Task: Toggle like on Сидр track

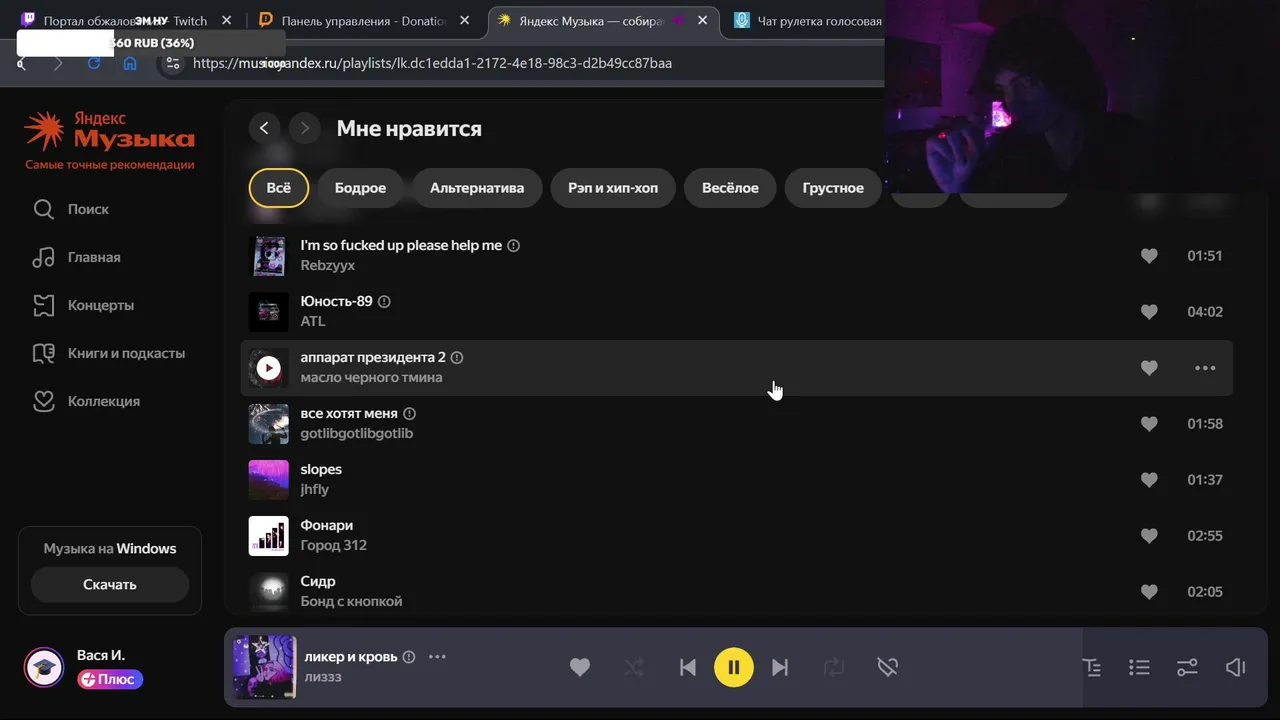Action: pyautogui.click(x=1149, y=592)
